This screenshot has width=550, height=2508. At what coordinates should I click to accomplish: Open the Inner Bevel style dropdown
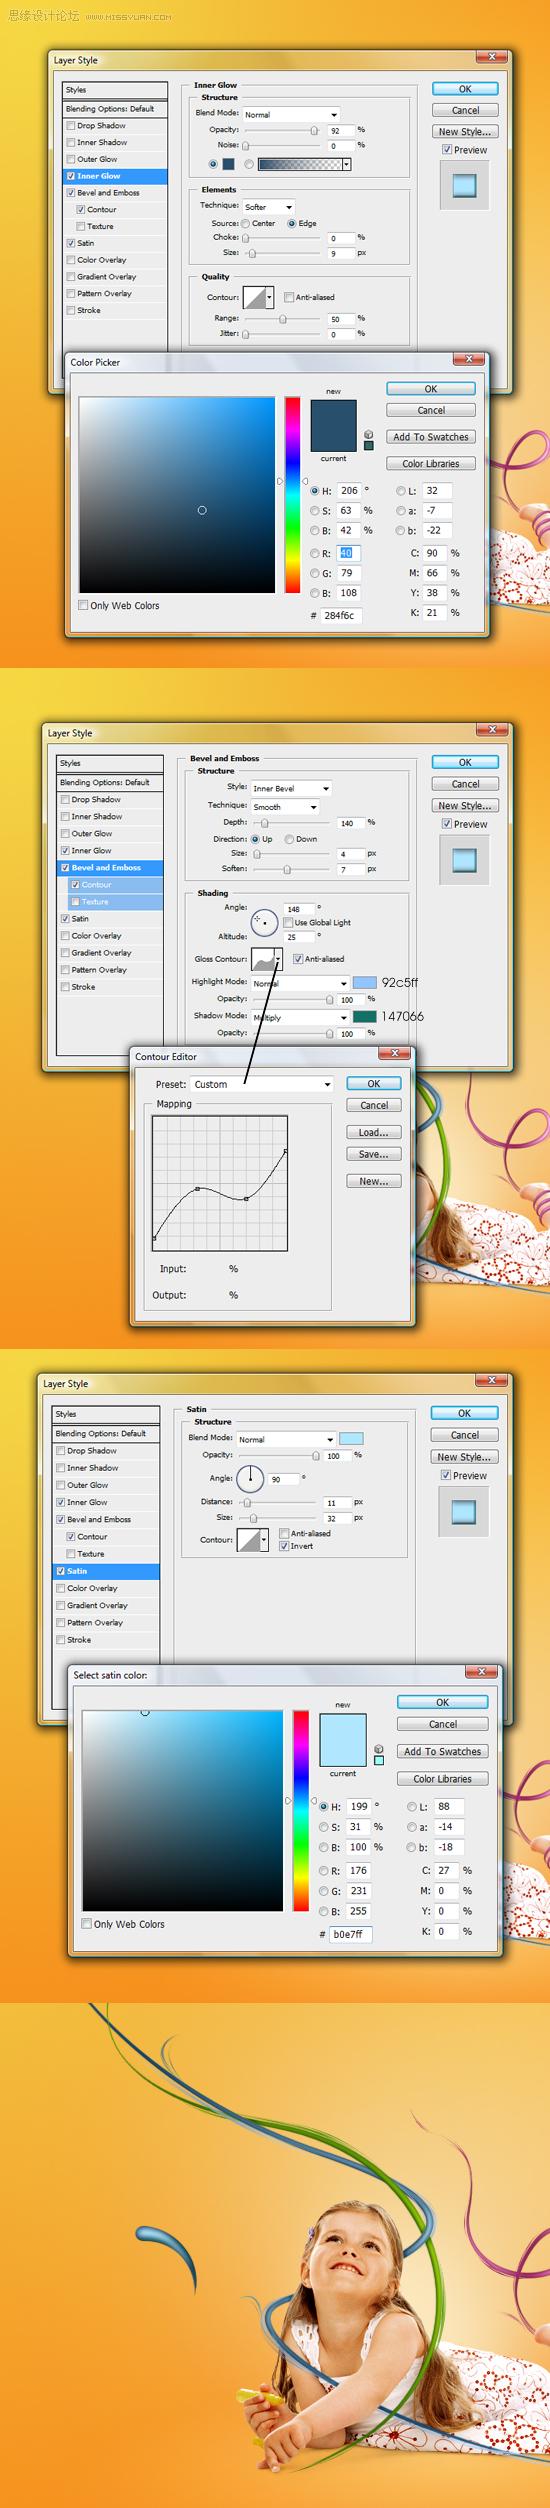point(291,788)
